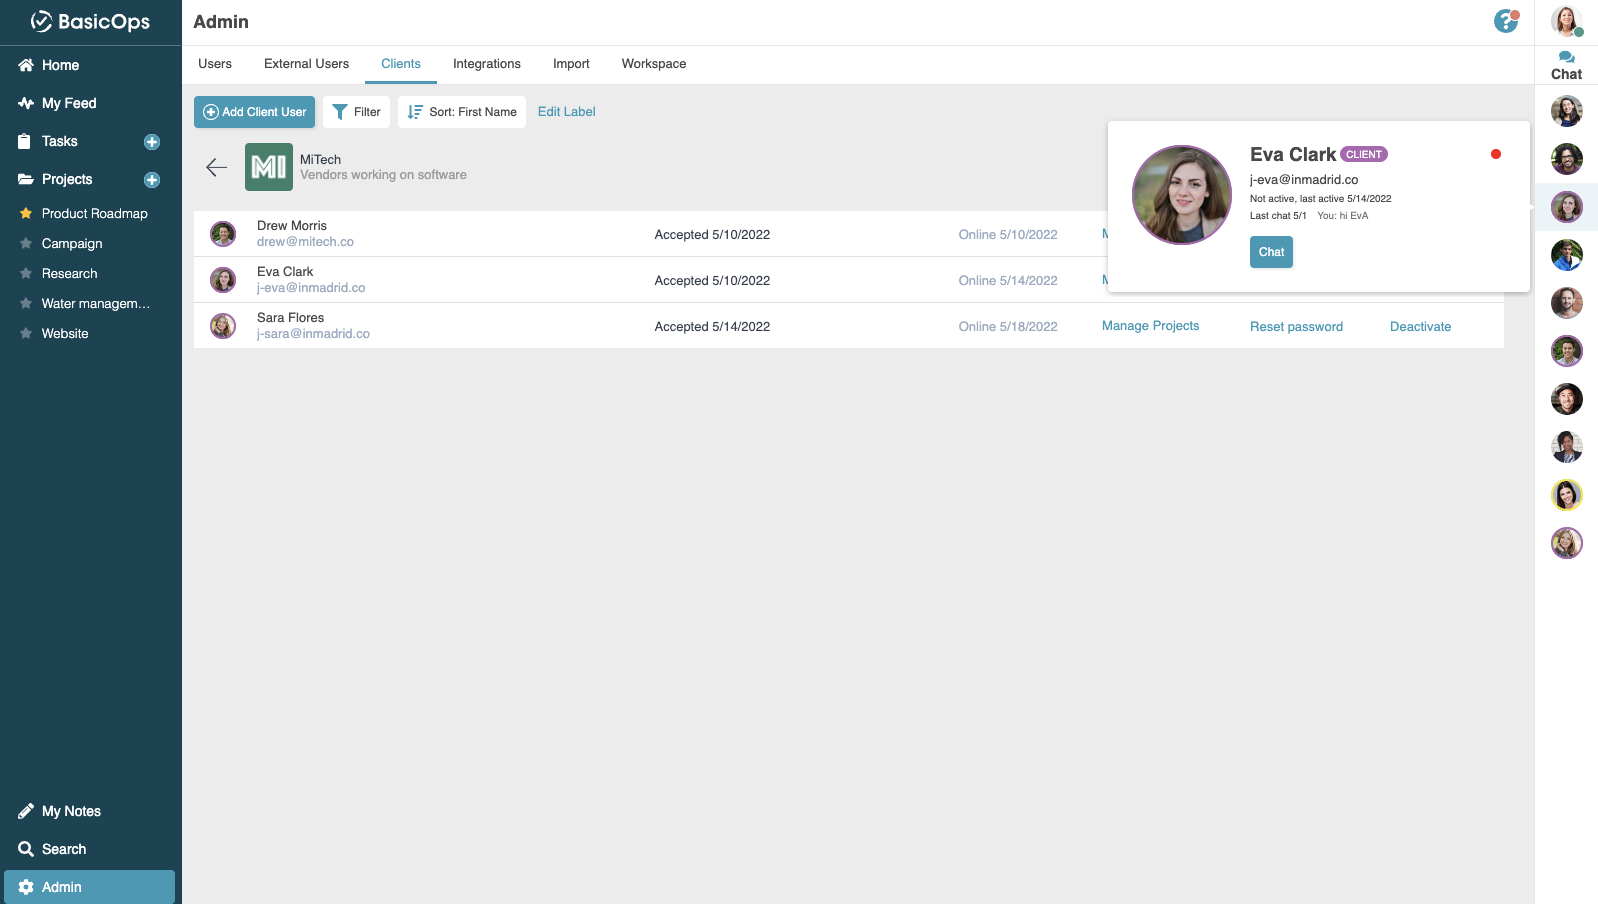Toggle the gold star on Product Roadmap
Viewport: 1598px width, 904px height.
tap(26, 213)
